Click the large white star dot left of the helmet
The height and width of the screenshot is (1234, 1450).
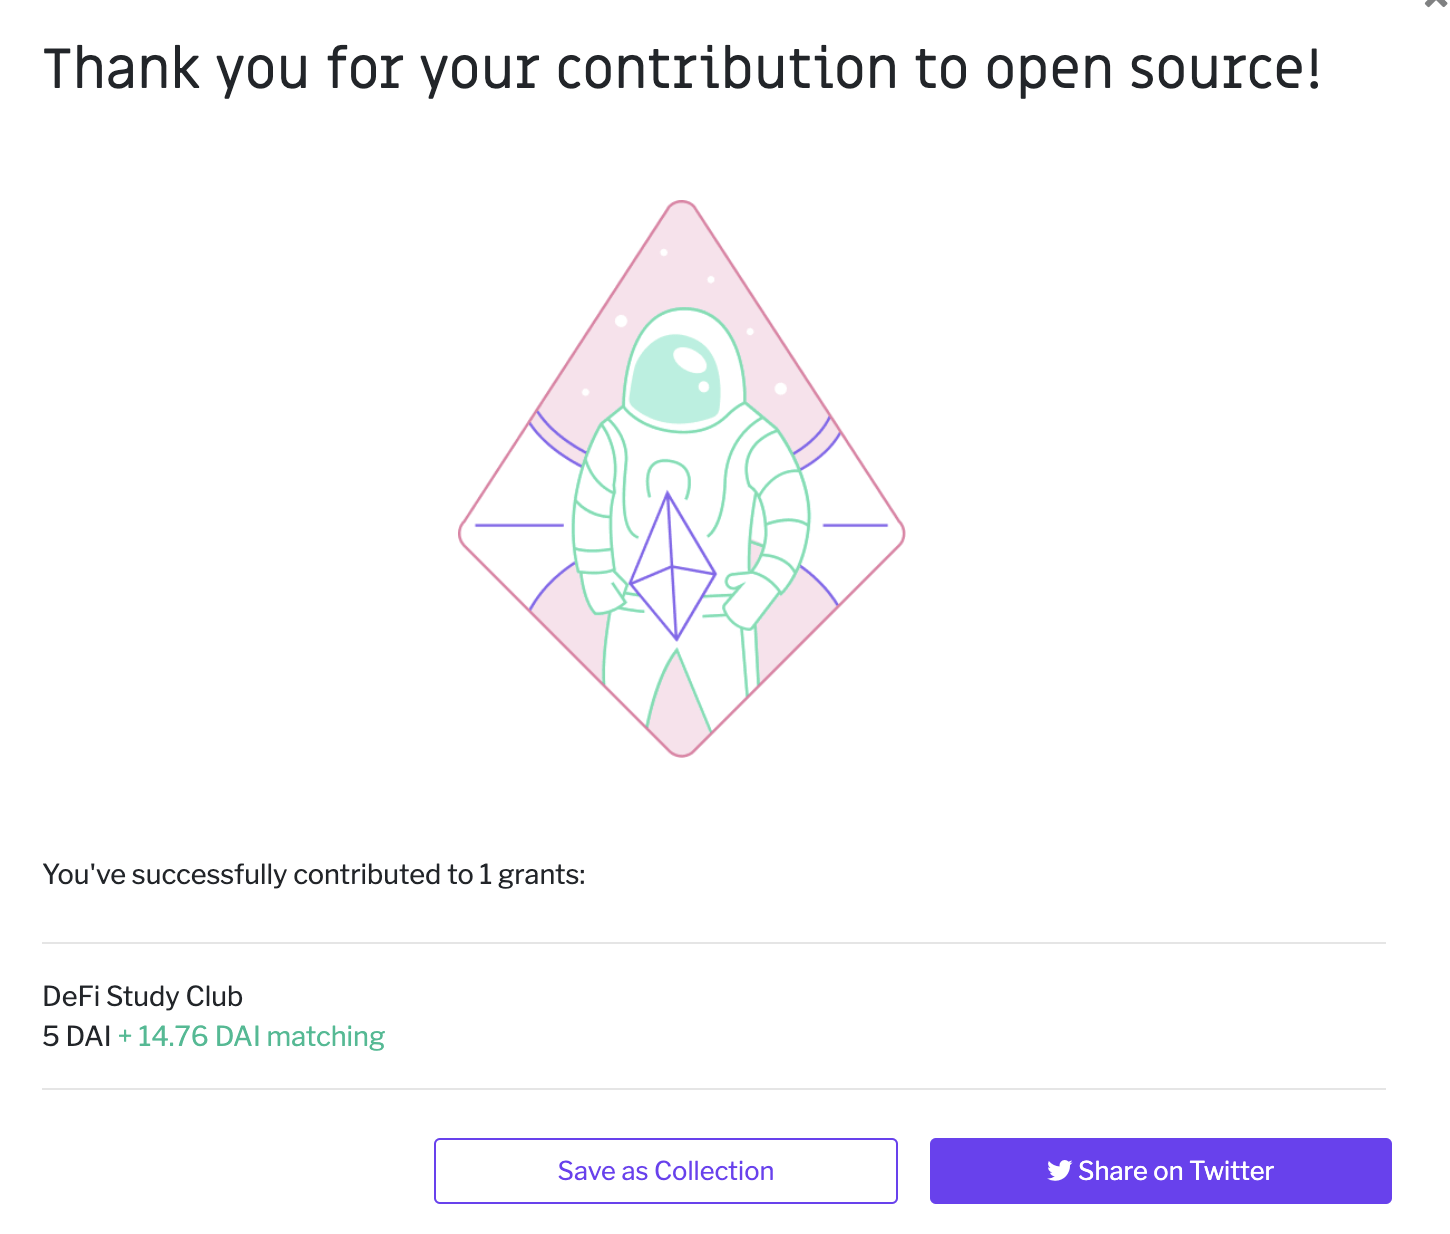(x=621, y=321)
